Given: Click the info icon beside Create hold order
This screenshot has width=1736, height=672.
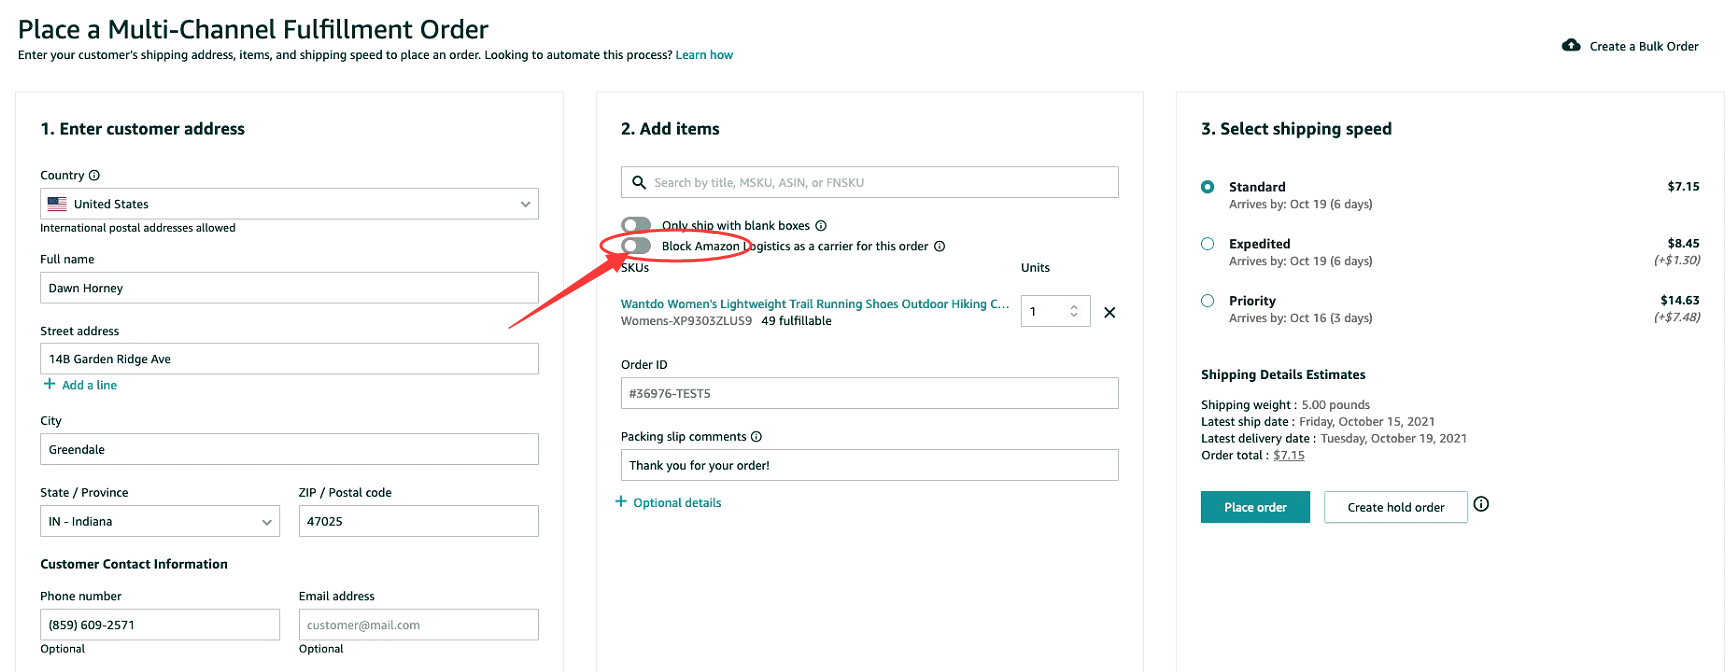Looking at the screenshot, I should coord(1481,504).
